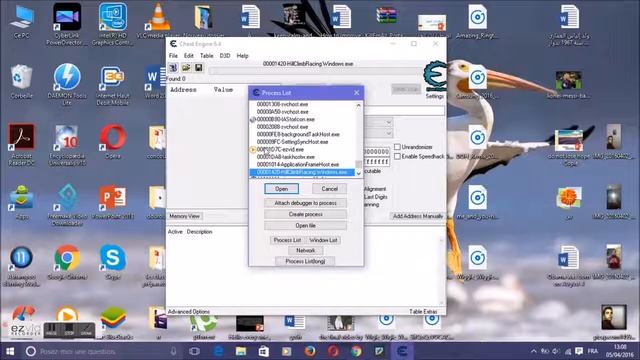Open the Edit menu
Screen dimensions: 640x360
pos(189,56)
